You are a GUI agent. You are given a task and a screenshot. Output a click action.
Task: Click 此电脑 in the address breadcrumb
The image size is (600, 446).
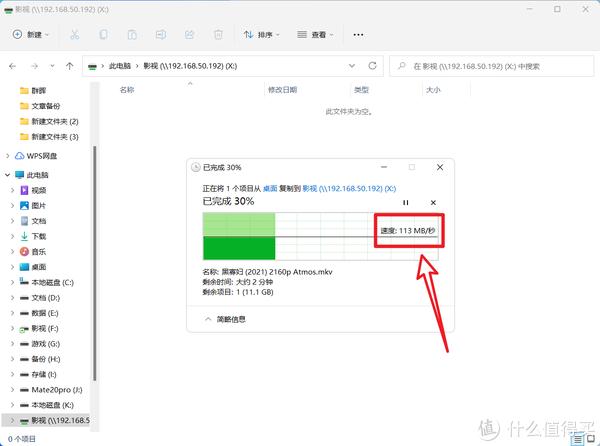tap(120, 66)
